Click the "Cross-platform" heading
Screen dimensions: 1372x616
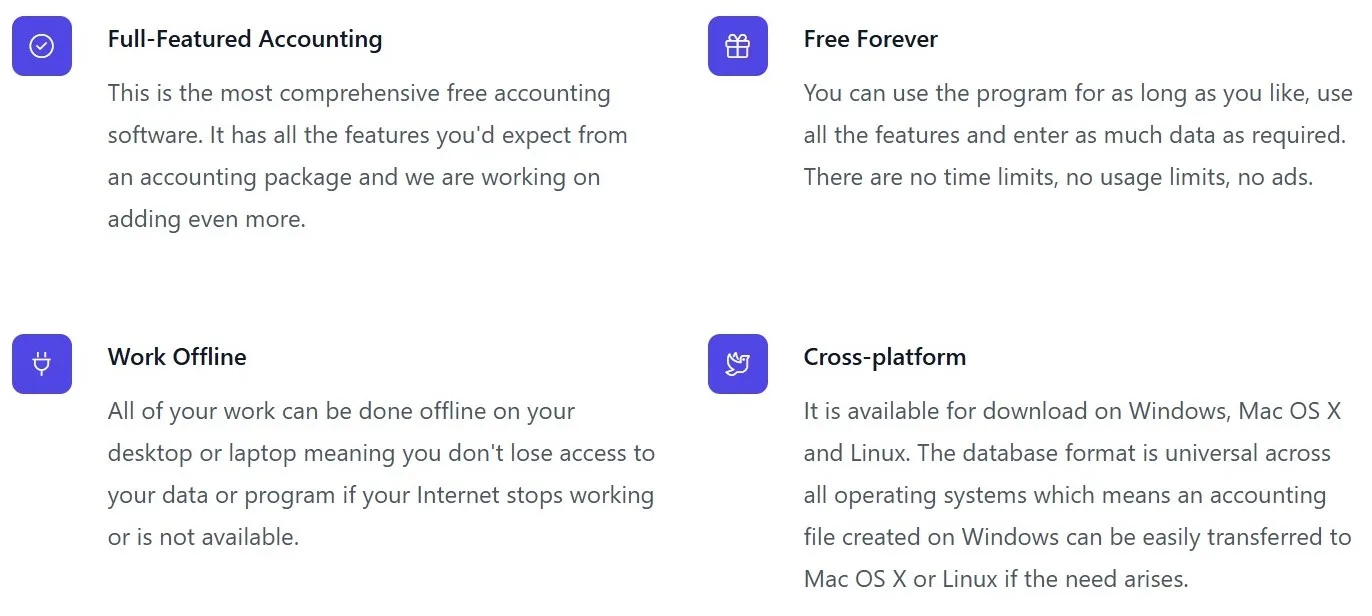[x=884, y=357]
